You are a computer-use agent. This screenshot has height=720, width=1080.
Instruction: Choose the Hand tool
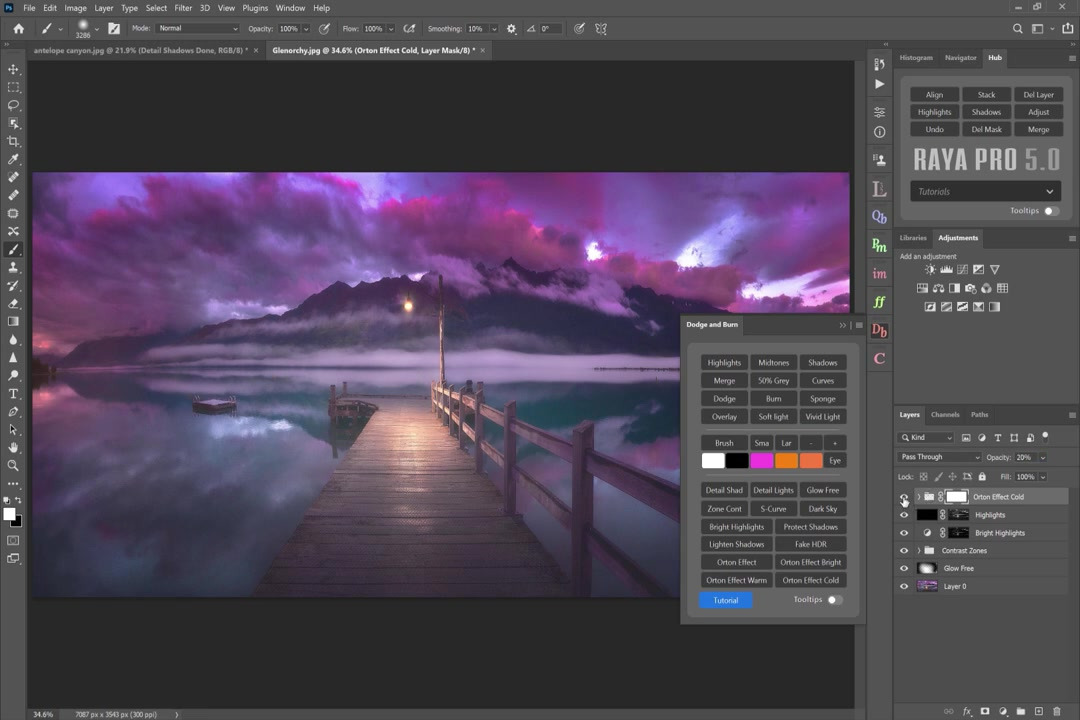13,447
